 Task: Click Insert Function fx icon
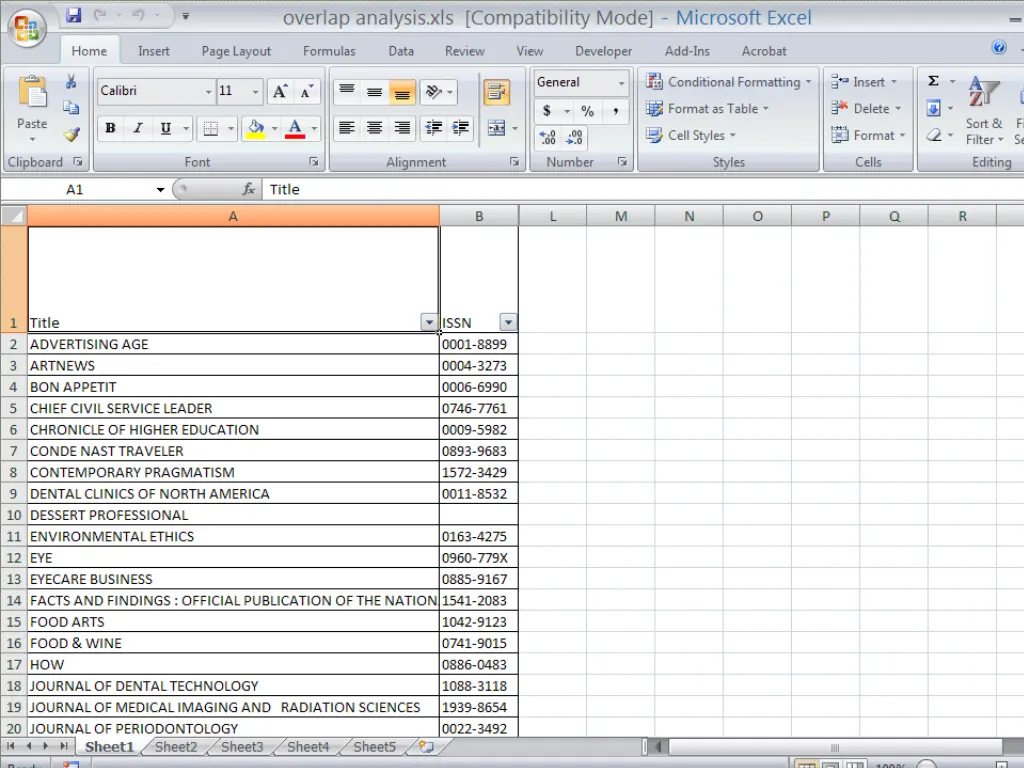pyautogui.click(x=248, y=189)
